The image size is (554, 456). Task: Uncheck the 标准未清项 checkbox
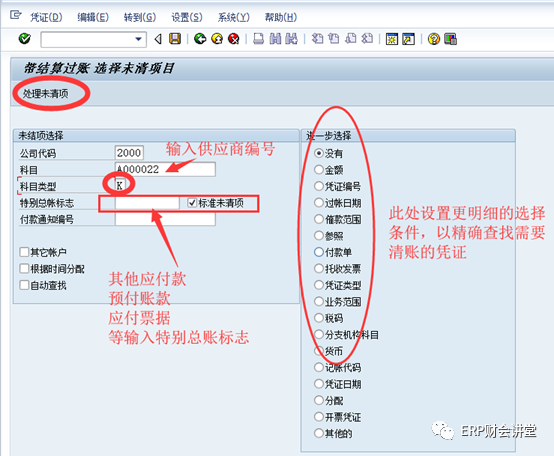click(192, 203)
